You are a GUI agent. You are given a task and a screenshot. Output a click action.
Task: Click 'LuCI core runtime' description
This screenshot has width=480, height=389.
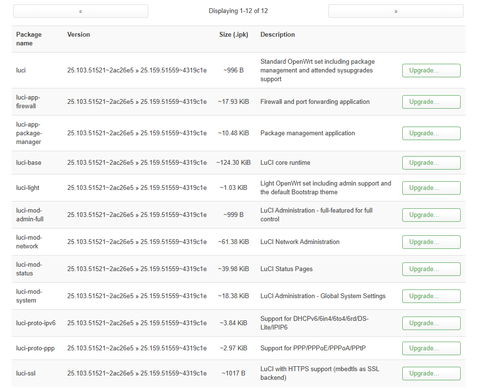285,163
